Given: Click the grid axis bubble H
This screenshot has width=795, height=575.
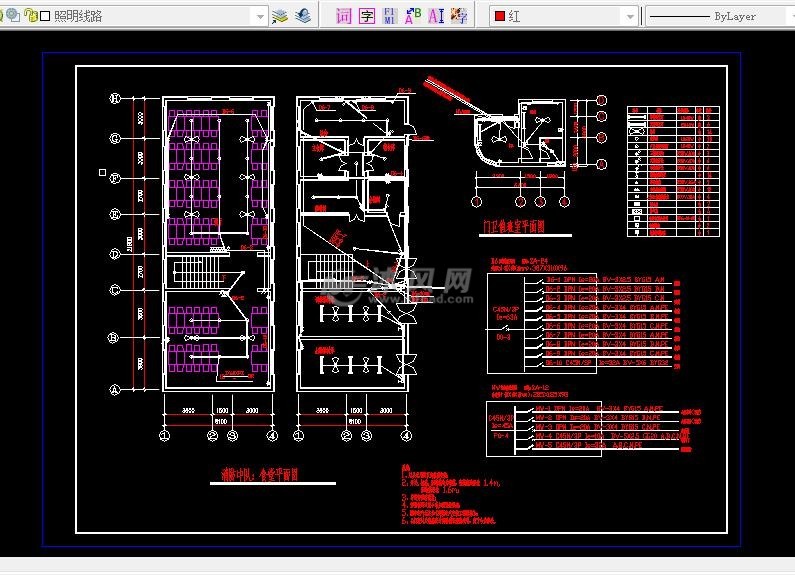Looking at the screenshot, I should pos(115,98).
